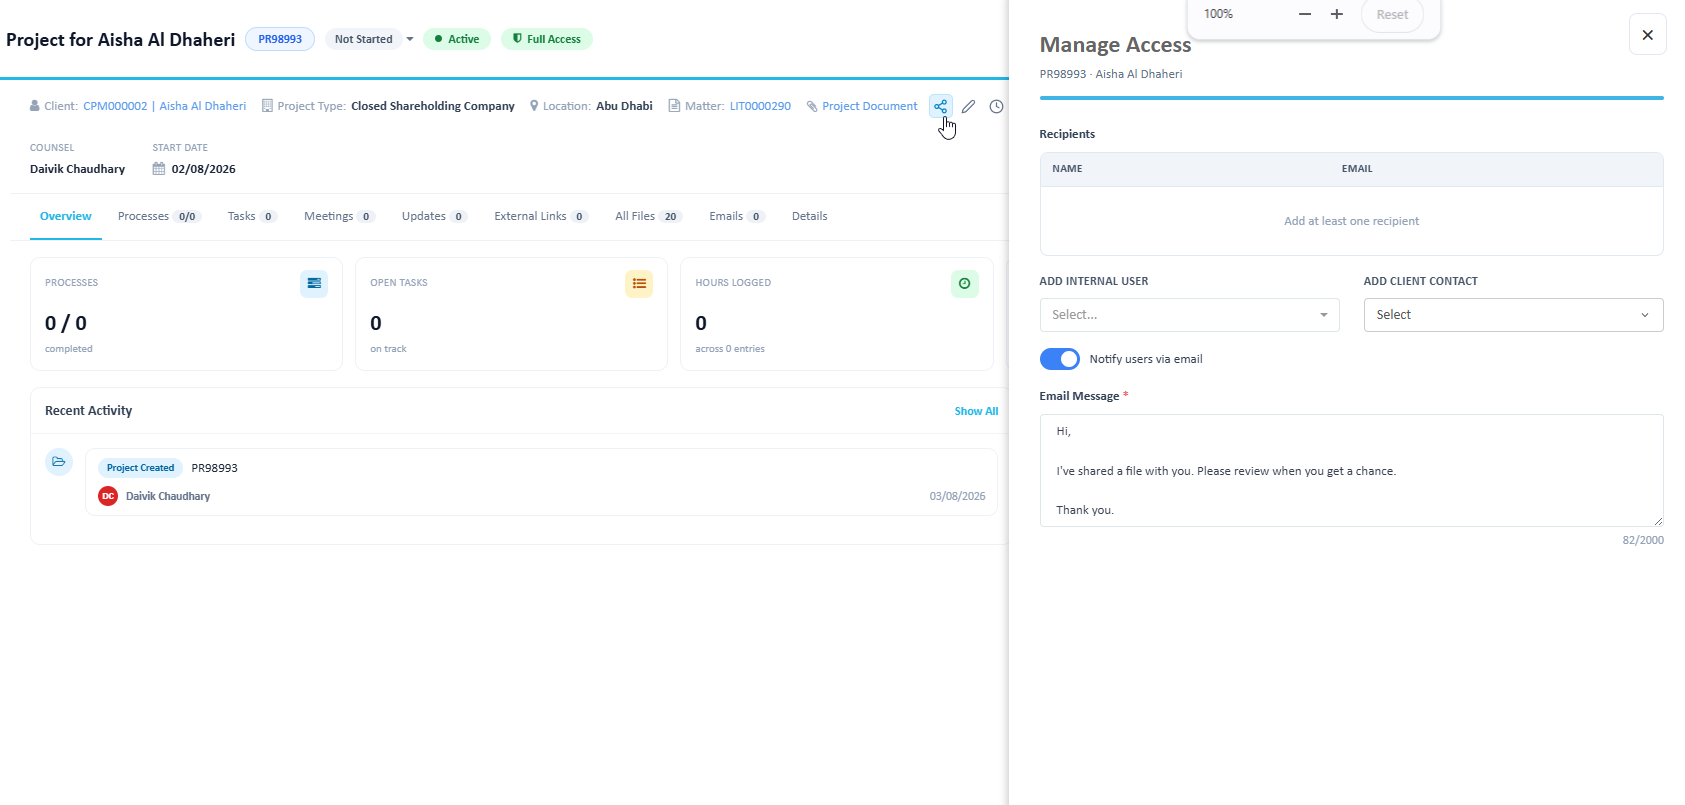Viewport: 1685px width, 805px height.
Task: Click the 82/2000 character counter
Action: (1643, 540)
